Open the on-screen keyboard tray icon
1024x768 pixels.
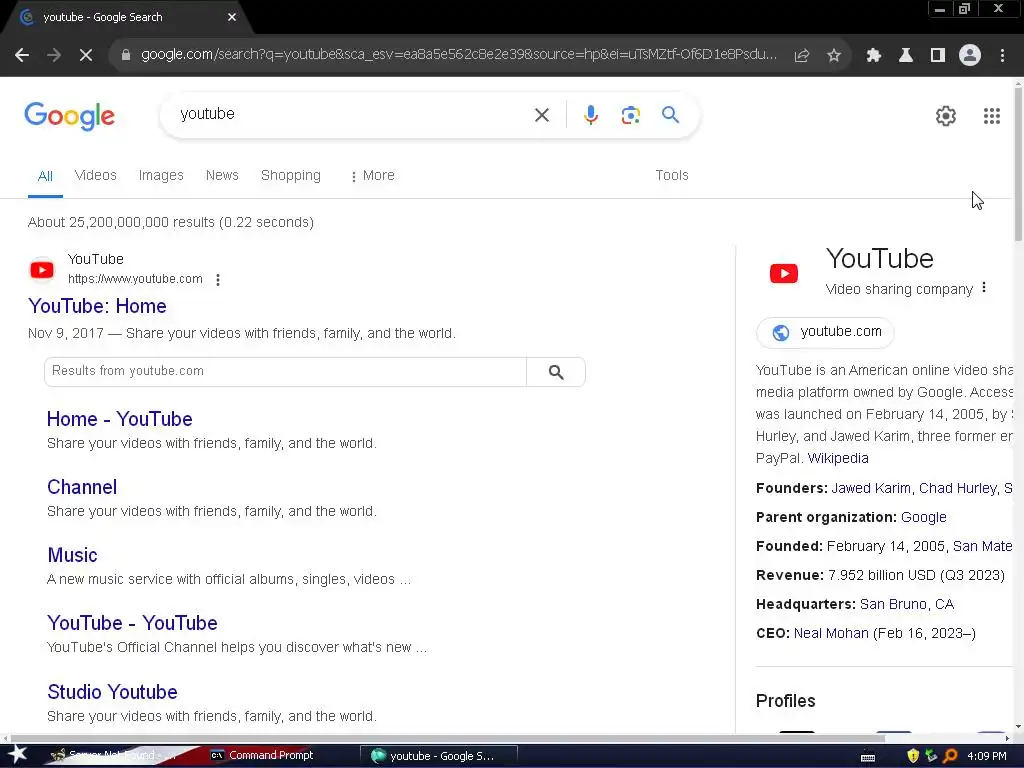pyautogui.click(x=868, y=757)
